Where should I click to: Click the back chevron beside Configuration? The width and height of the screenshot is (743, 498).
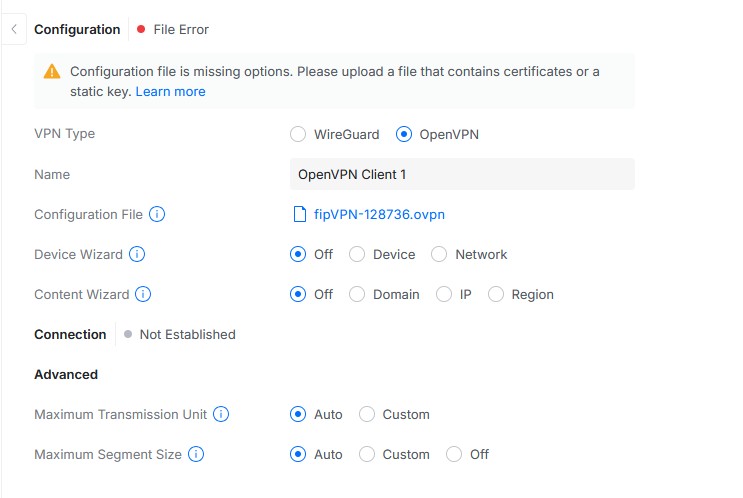point(13,29)
